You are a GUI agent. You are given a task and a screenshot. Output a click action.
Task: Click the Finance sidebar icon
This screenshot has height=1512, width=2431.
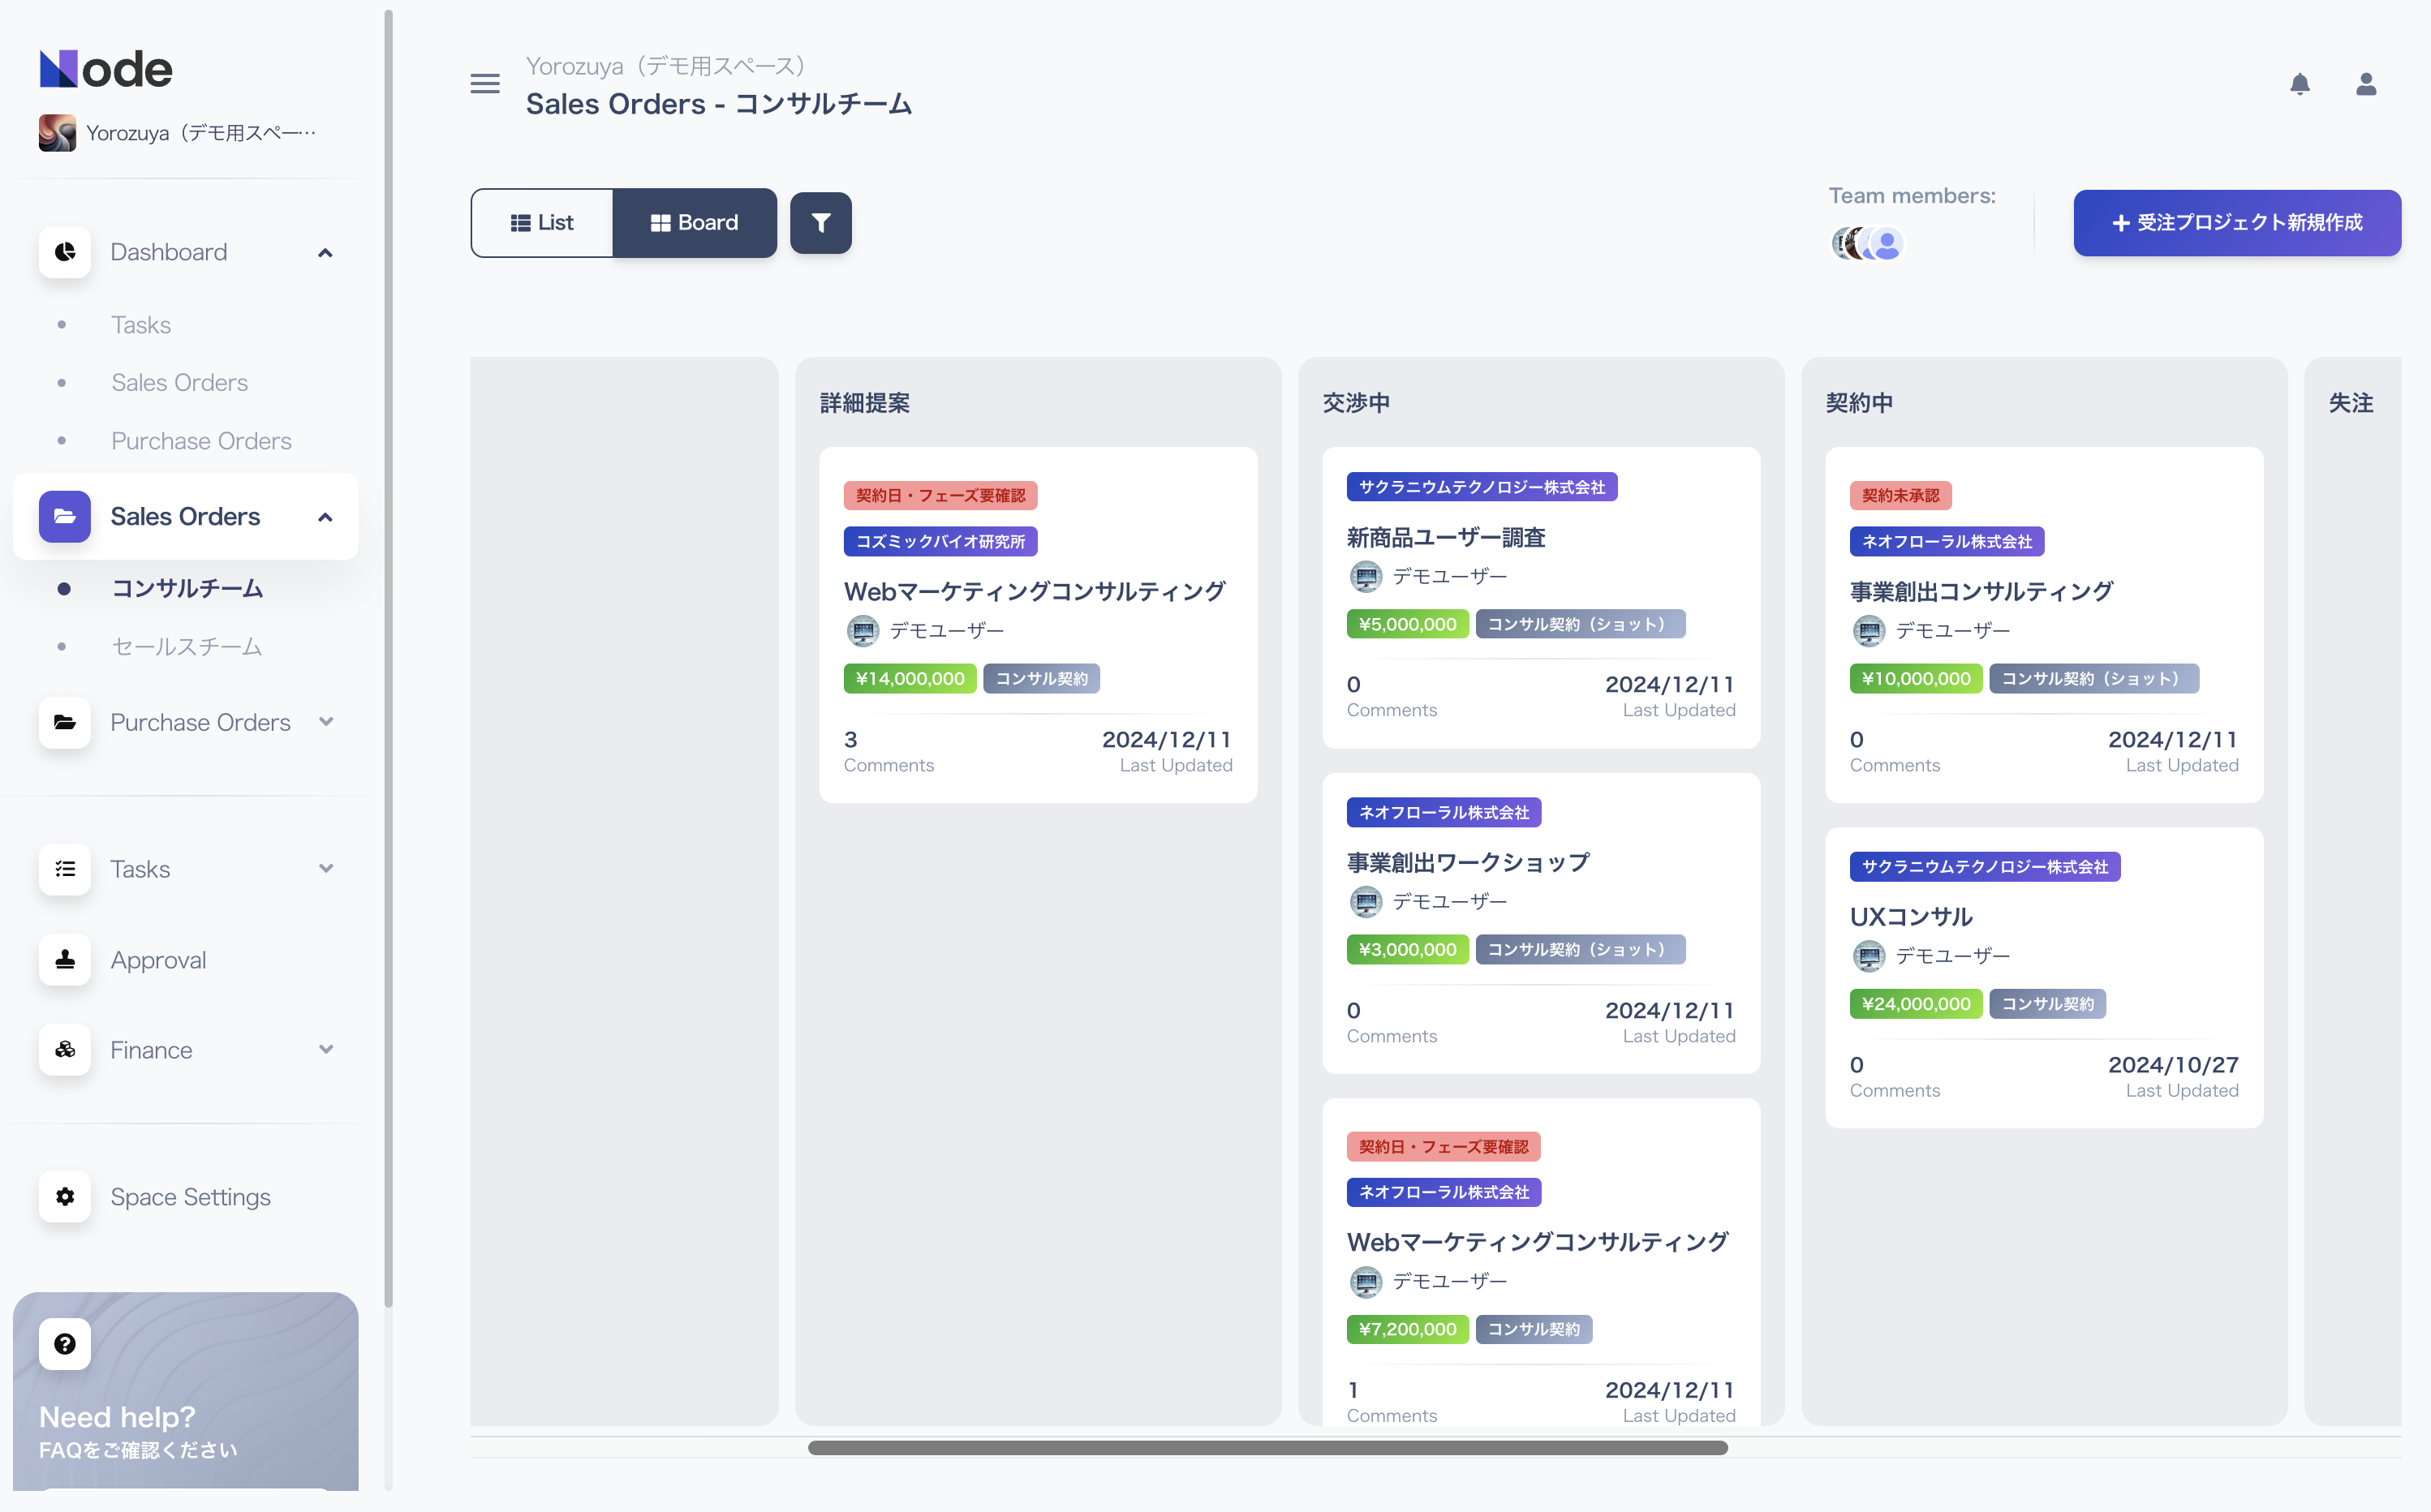(64, 1049)
